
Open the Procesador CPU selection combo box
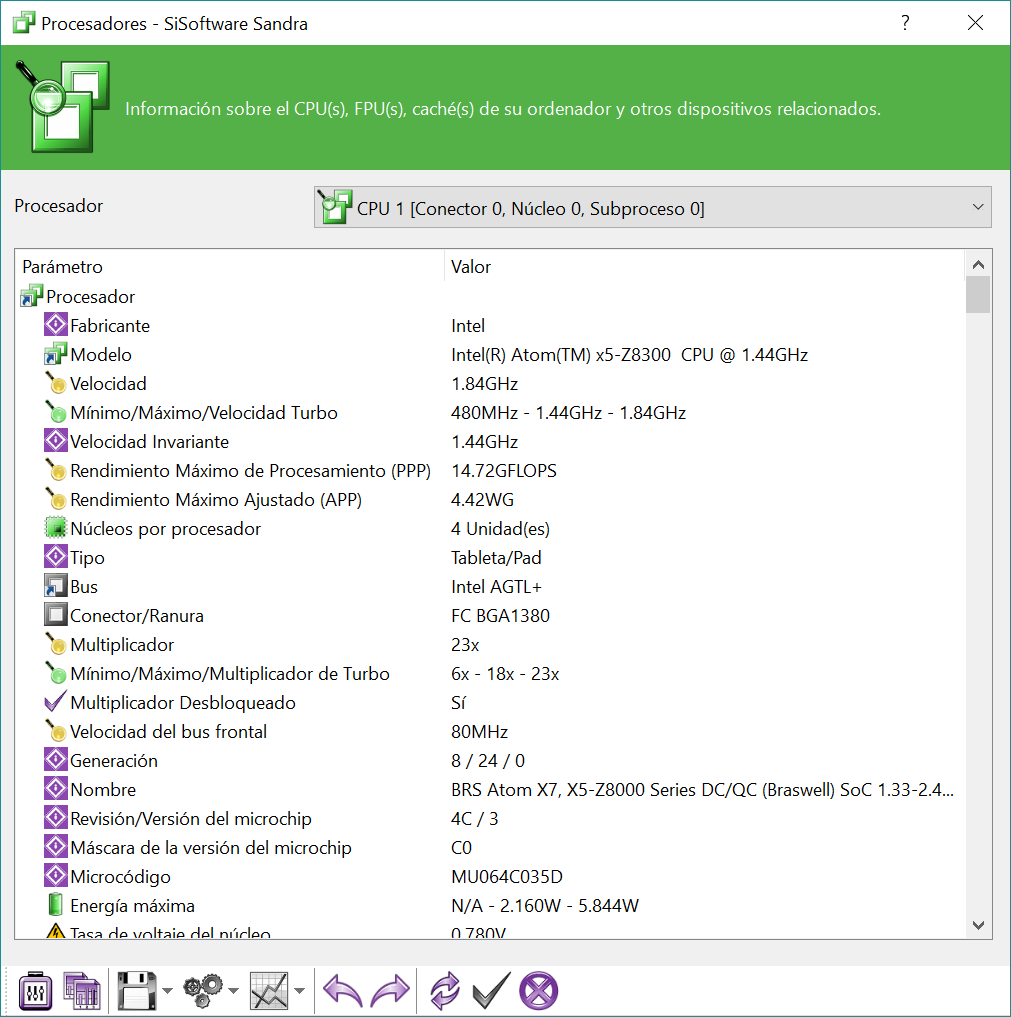click(652, 208)
